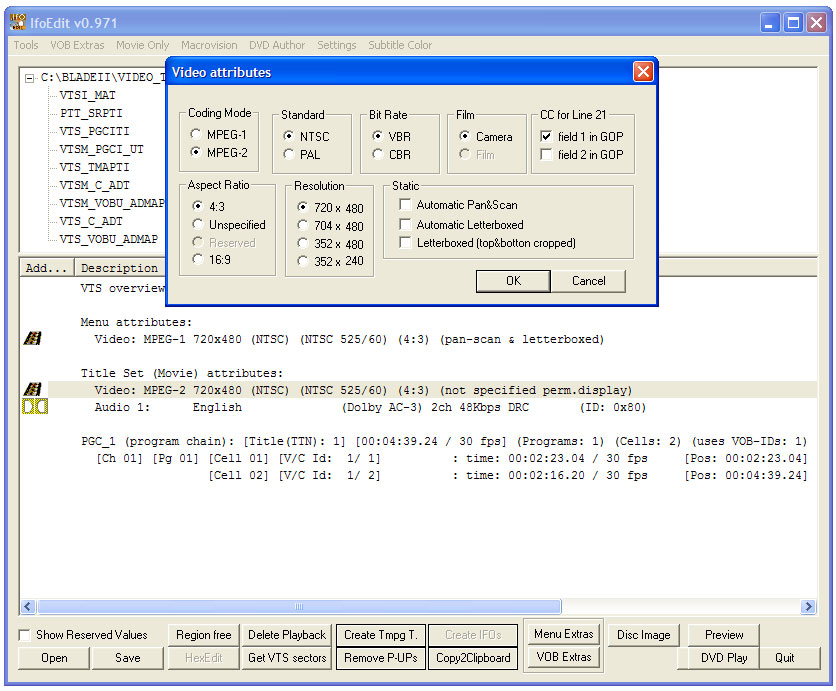Select Camera in the Film group
The image size is (836, 691).
click(x=465, y=136)
